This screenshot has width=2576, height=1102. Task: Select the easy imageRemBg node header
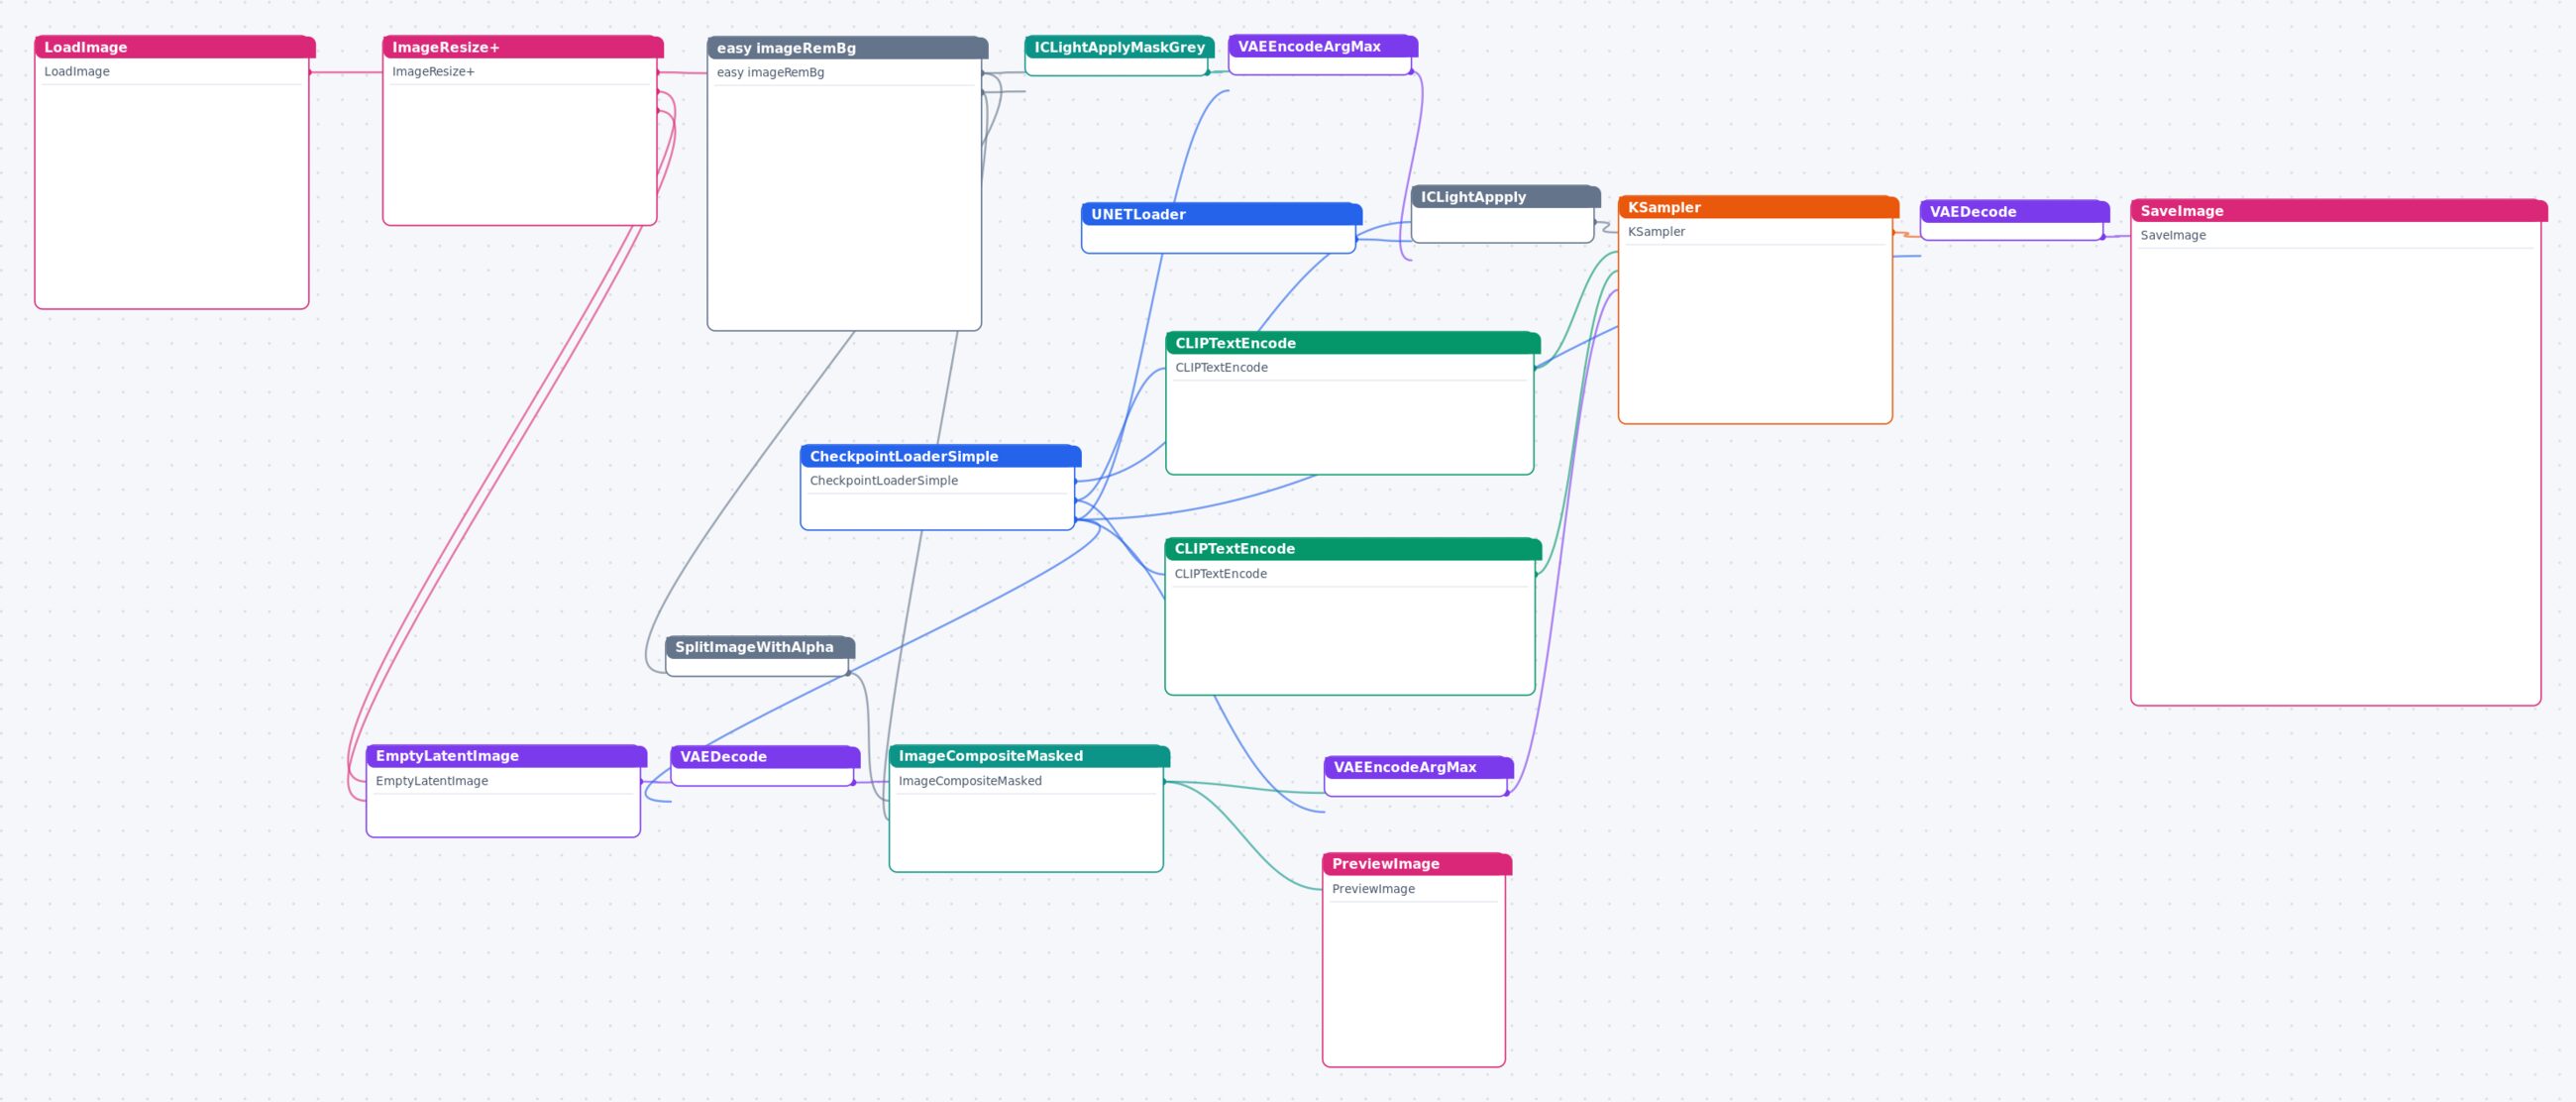pos(848,48)
